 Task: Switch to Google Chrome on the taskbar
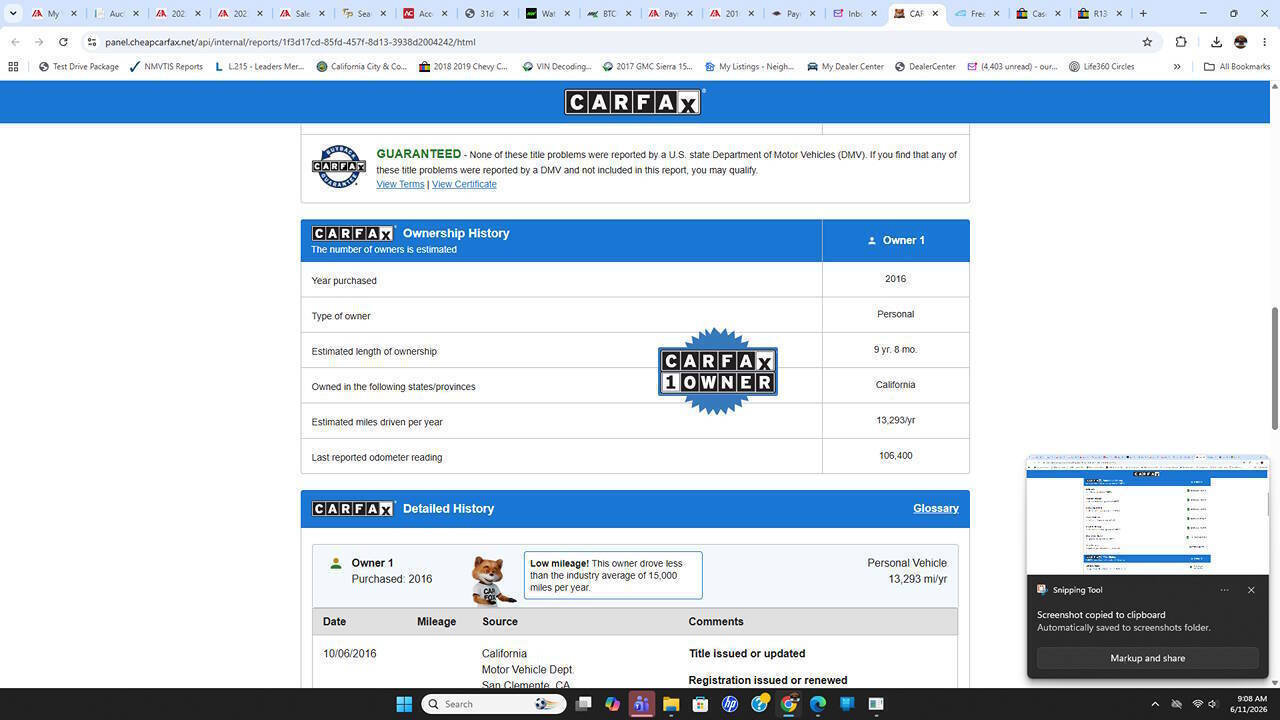pos(789,704)
